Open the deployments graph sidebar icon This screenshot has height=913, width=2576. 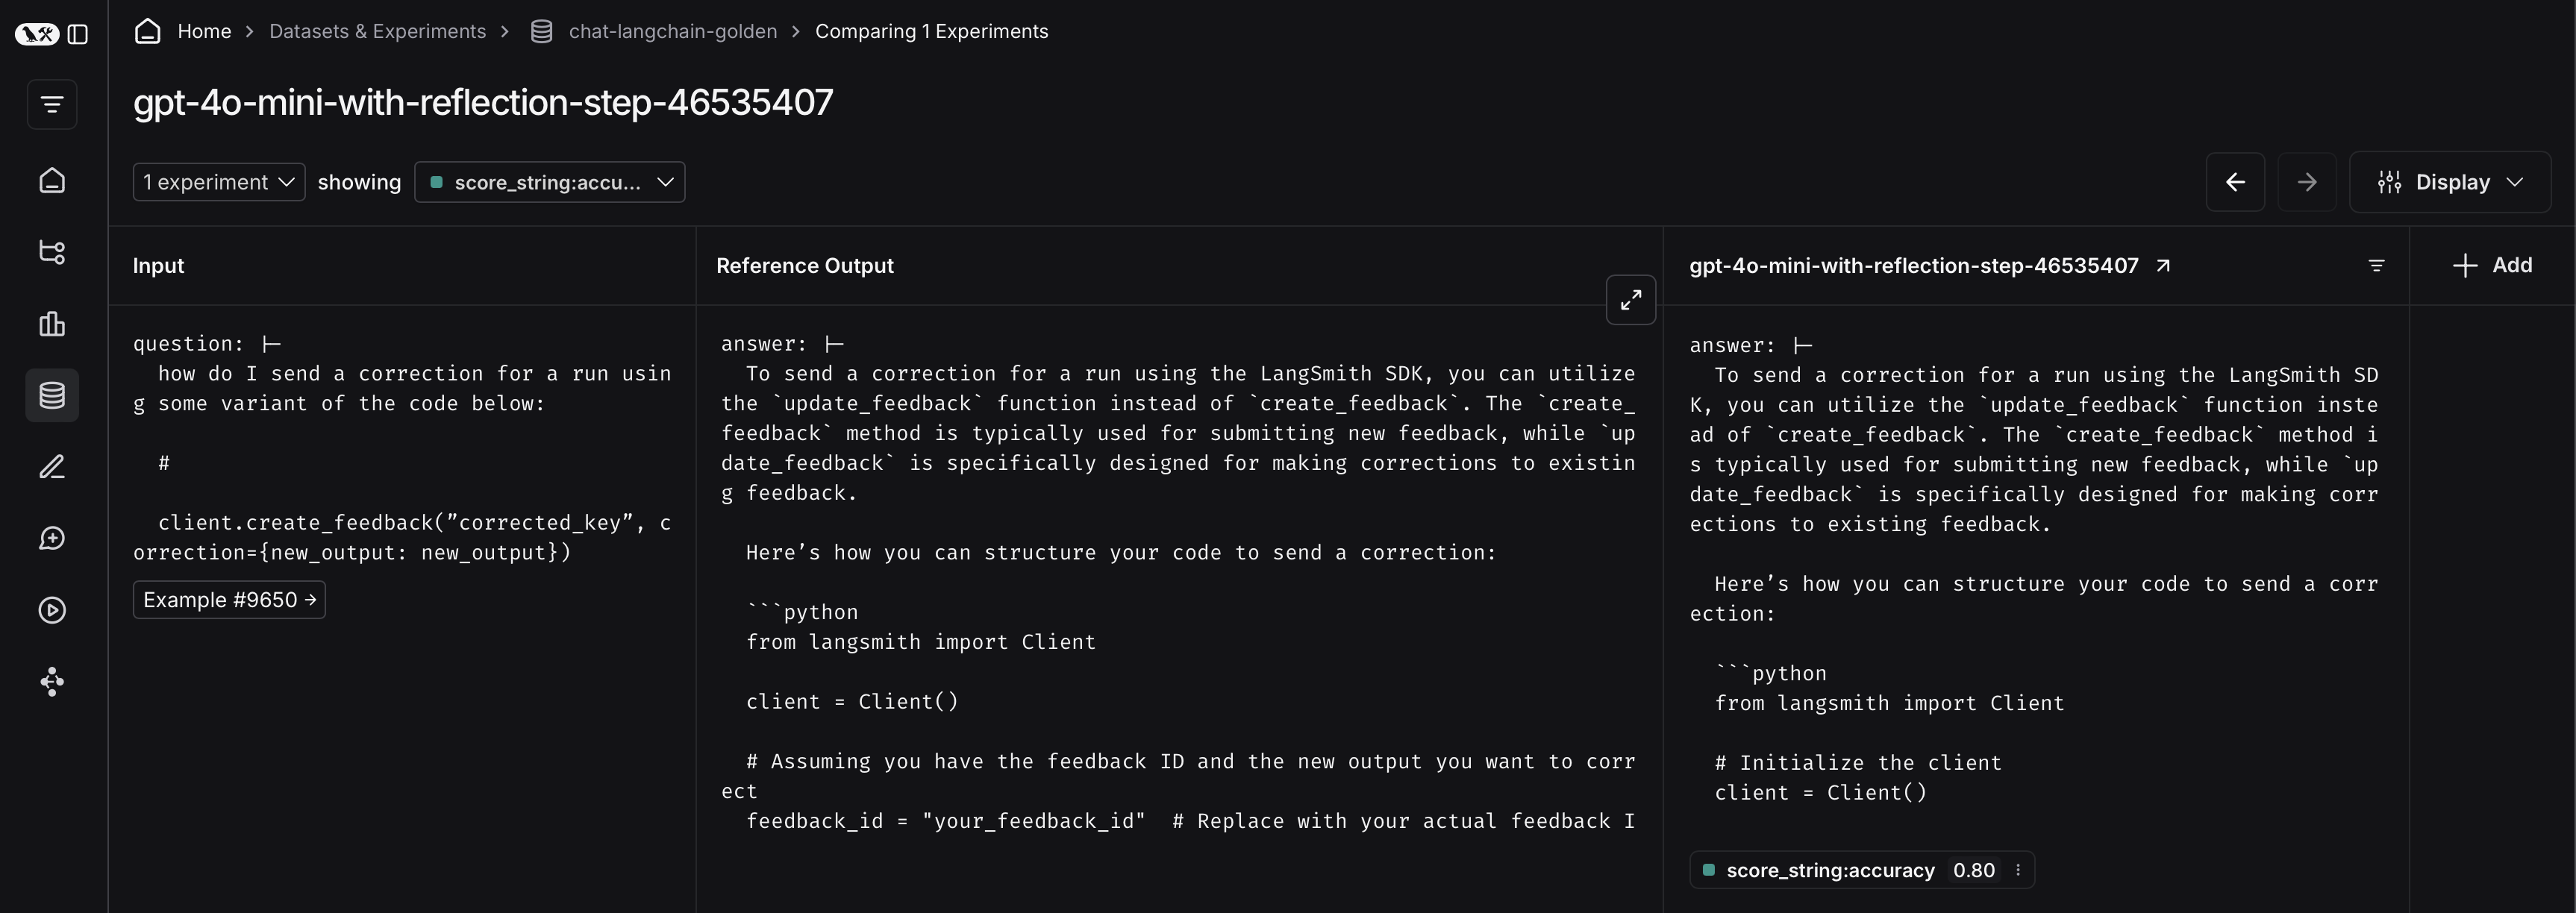pos(52,682)
